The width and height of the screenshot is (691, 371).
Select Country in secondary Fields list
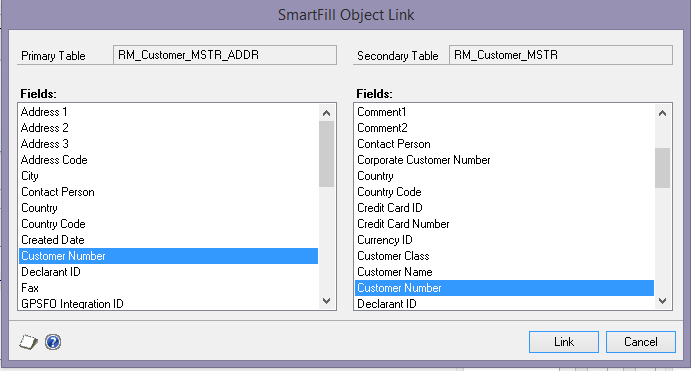pos(505,176)
